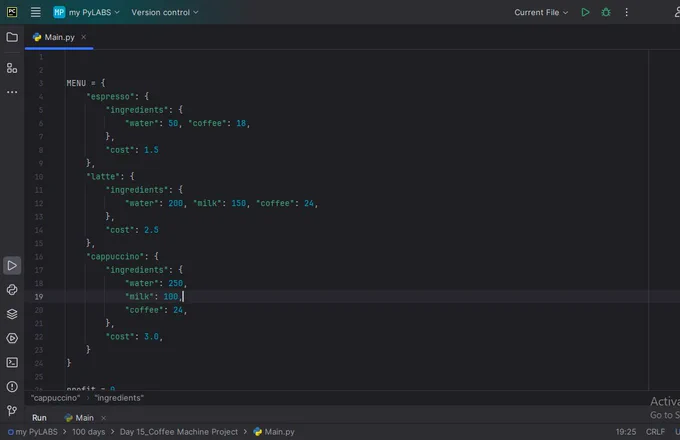Click "milk": 150 in latte ingredients
Image resolution: width=680 pixels, height=440 pixels.
tap(219, 203)
